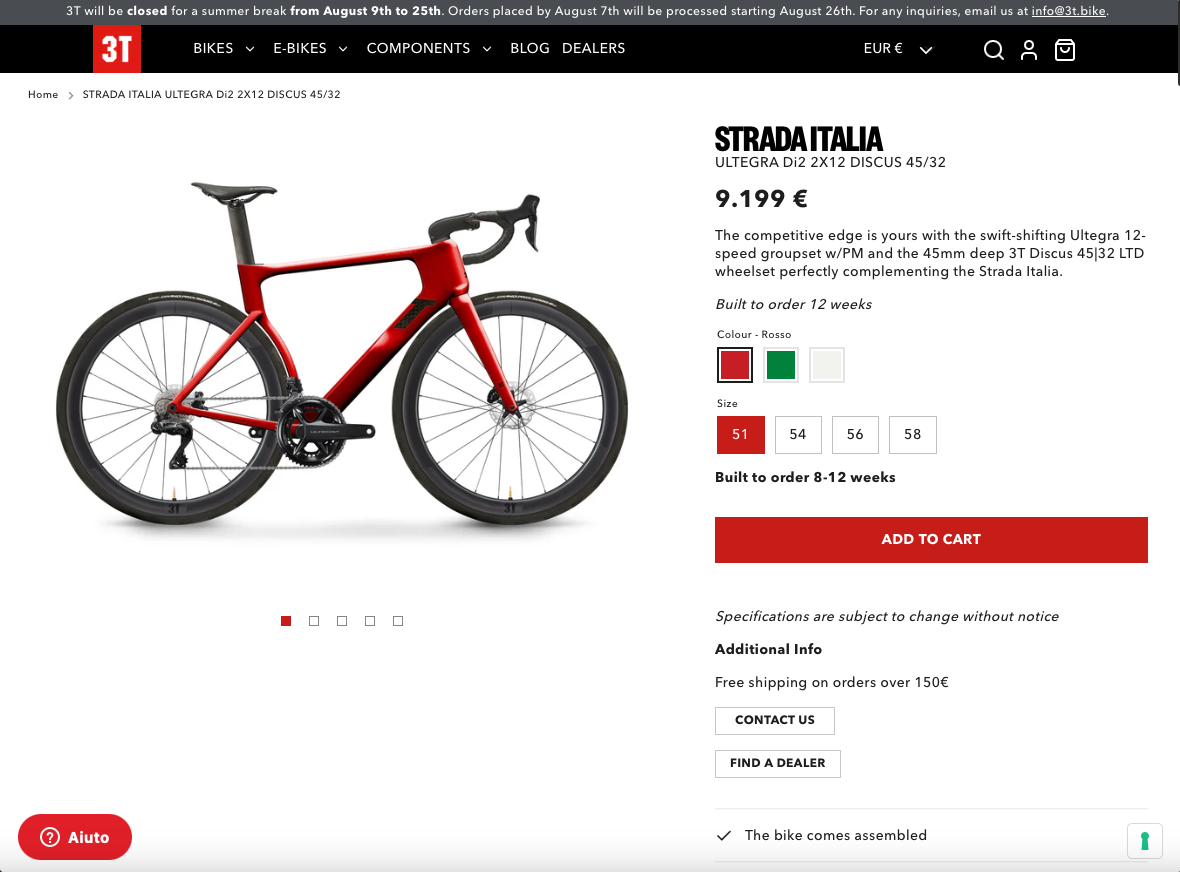The image size is (1180, 872).
Task: Click the breadcrumb separator chevron
Action: point(71,95)
